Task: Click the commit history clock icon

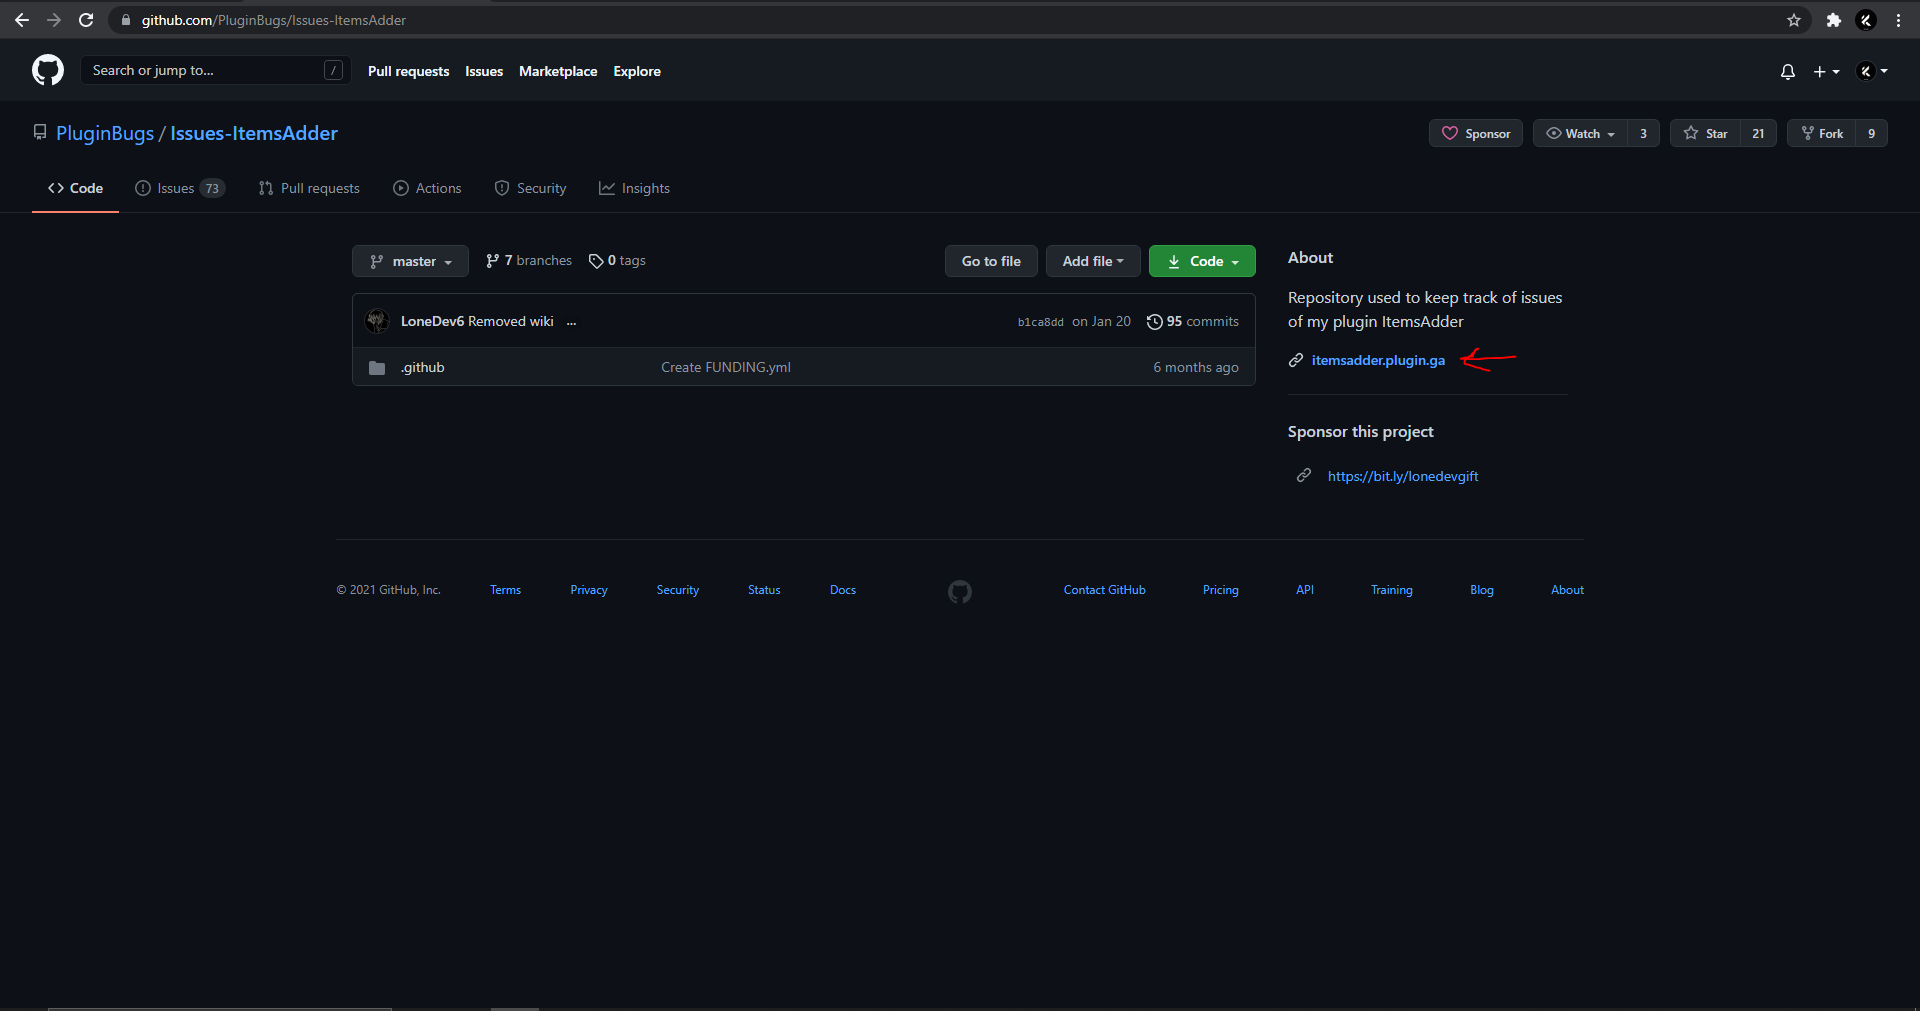Action: tap(1155, 321)
